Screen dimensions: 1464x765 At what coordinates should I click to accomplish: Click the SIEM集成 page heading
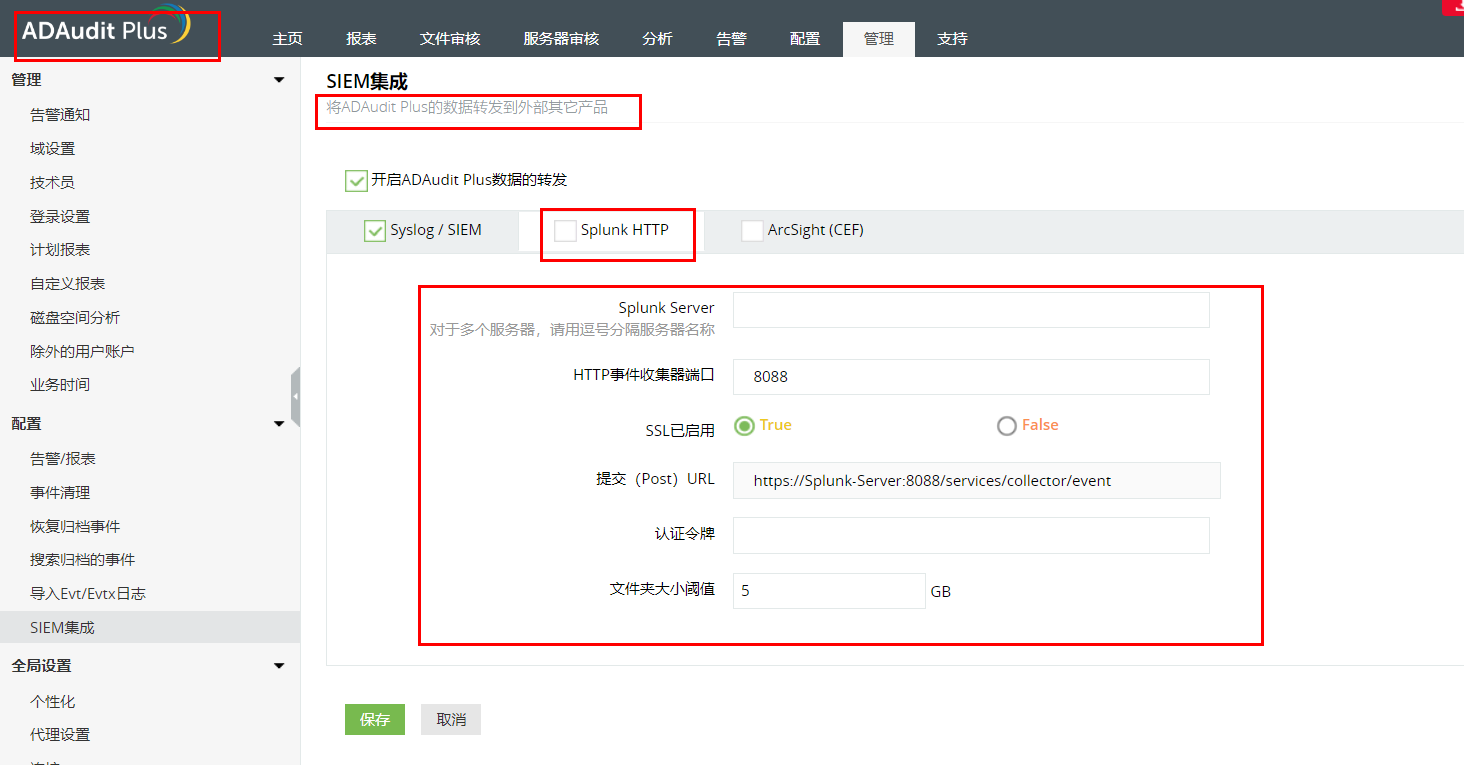pos(367,82)
